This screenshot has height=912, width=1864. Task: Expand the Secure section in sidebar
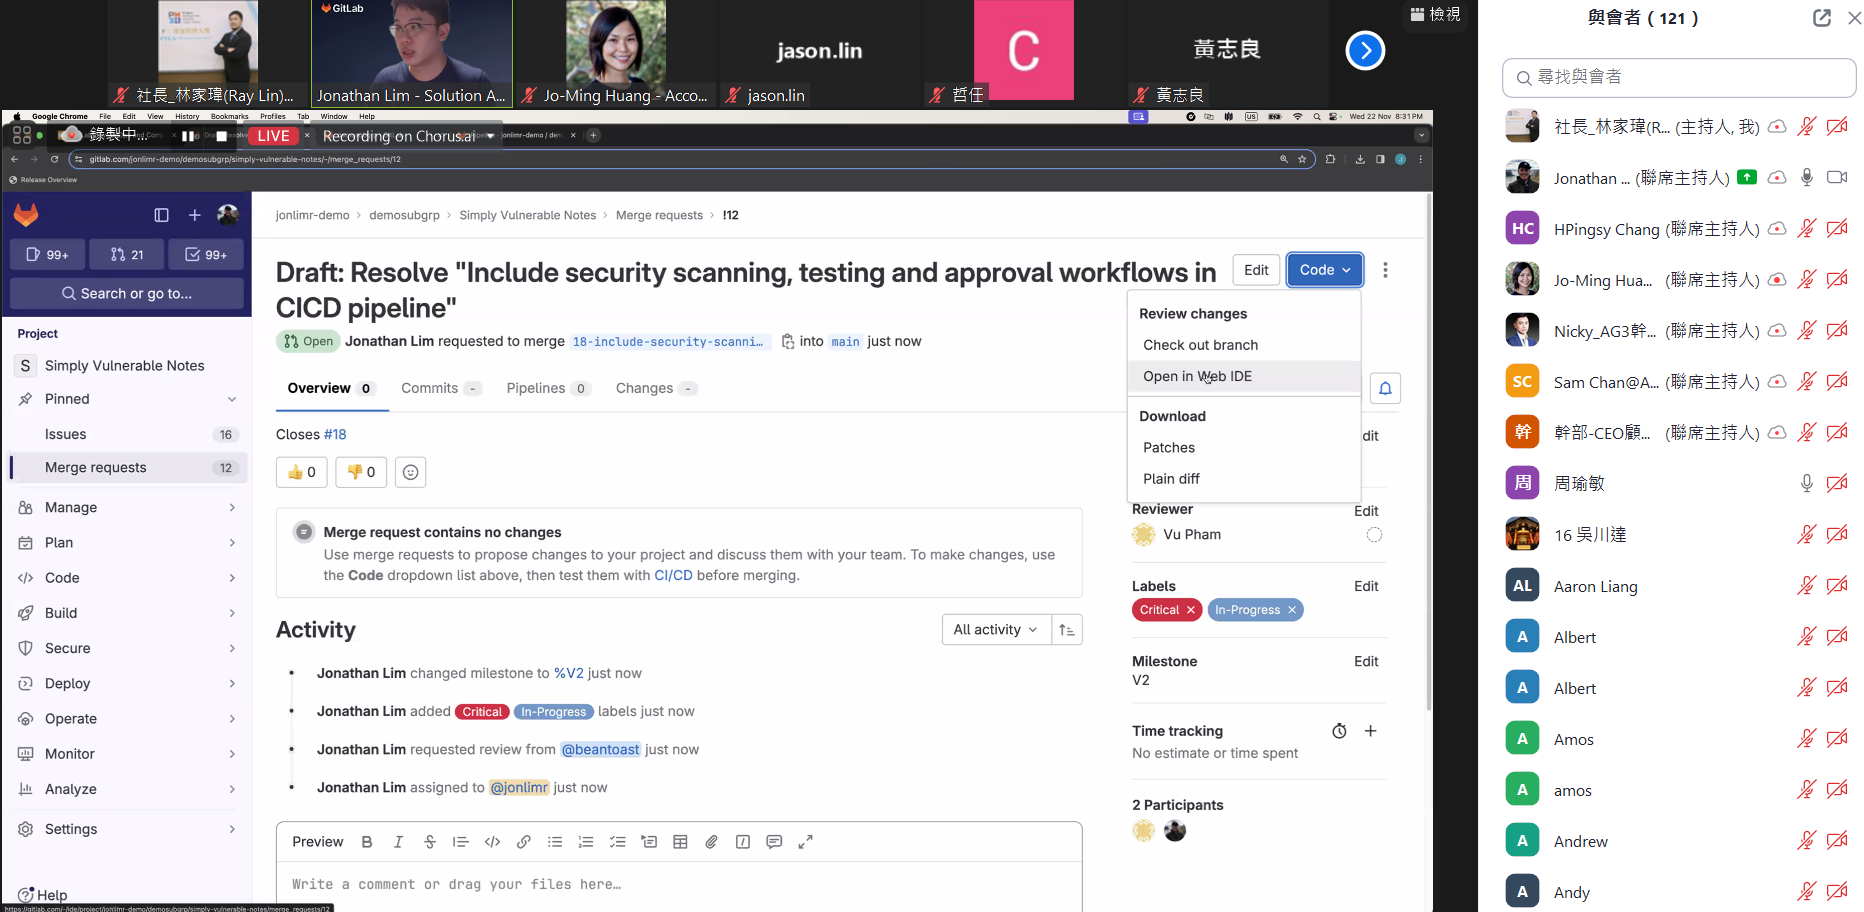pos(128,648)
